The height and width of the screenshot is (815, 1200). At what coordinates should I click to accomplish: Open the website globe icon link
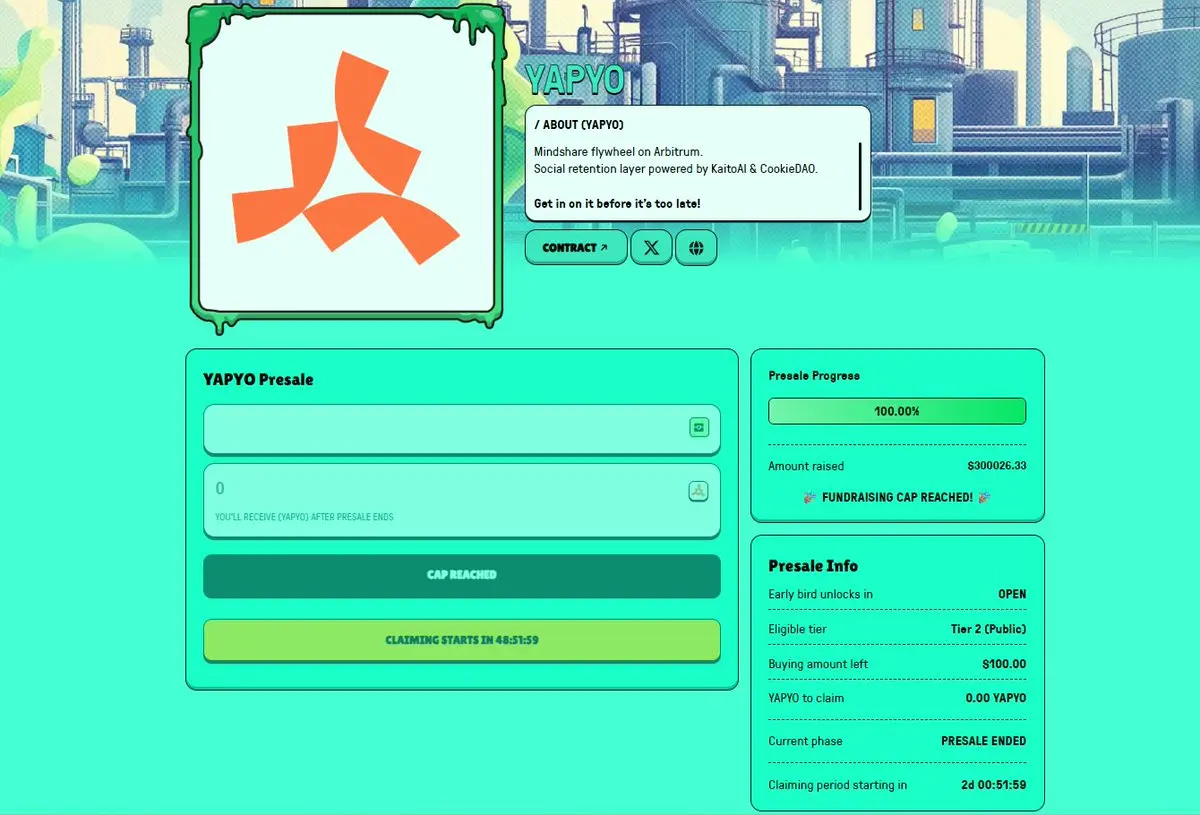click(696, 247)
